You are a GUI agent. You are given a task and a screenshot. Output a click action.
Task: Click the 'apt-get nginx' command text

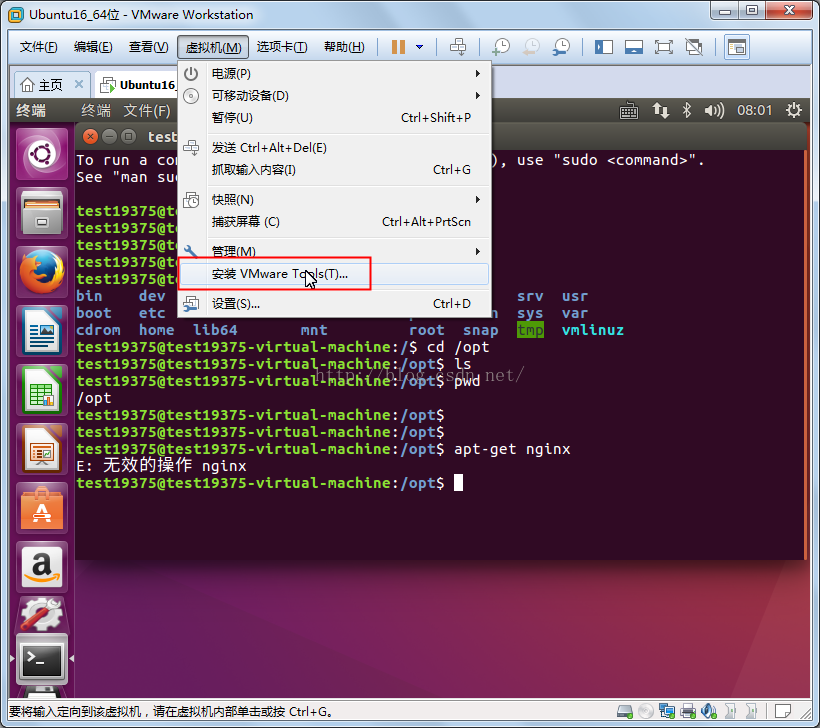512,449
